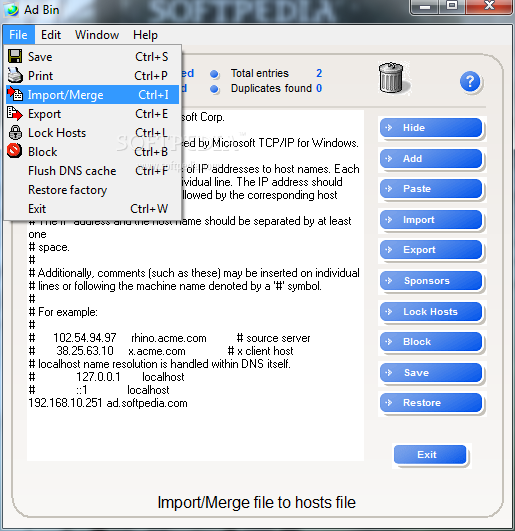Choose Restore factory menu entry
The width and height of the screenshot is (515, 531).
point(92,190)
